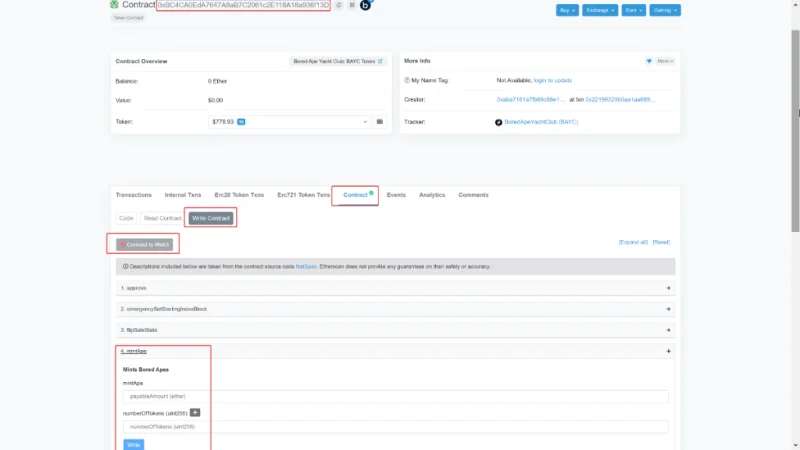Switch to the Transactions tab
The height and width of the screenshot is (450, 800).
[134, 195]
